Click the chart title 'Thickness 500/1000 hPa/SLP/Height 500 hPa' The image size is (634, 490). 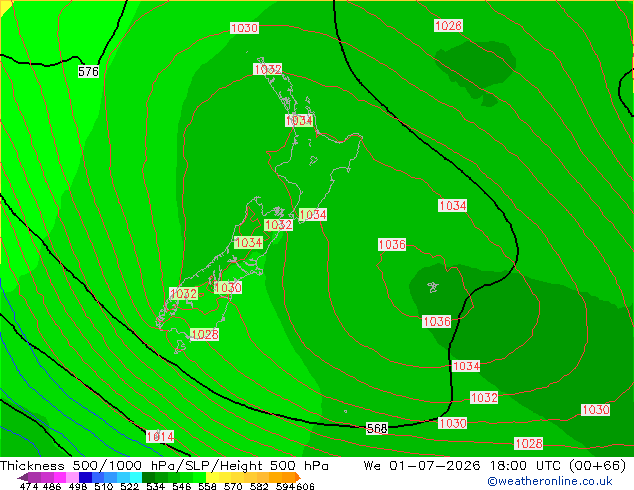pyautogui.click(x=164, y=465)
